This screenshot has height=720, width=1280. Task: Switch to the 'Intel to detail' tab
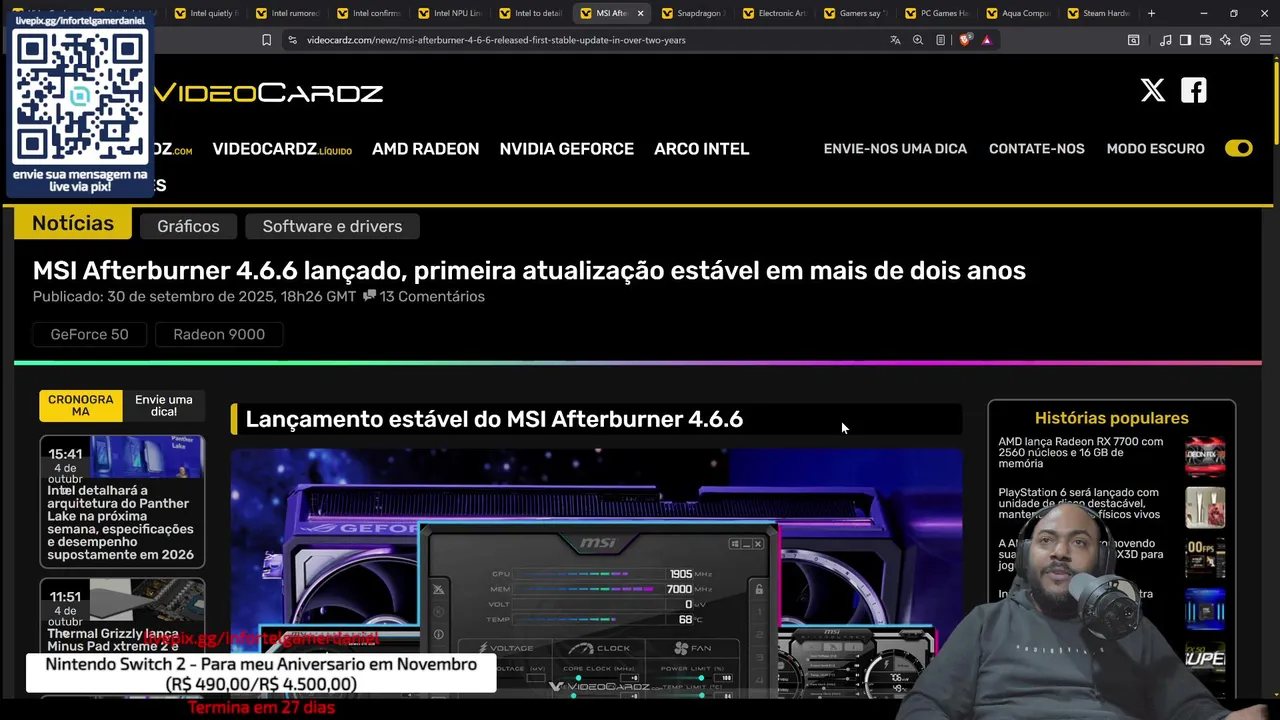click(530, 13)
